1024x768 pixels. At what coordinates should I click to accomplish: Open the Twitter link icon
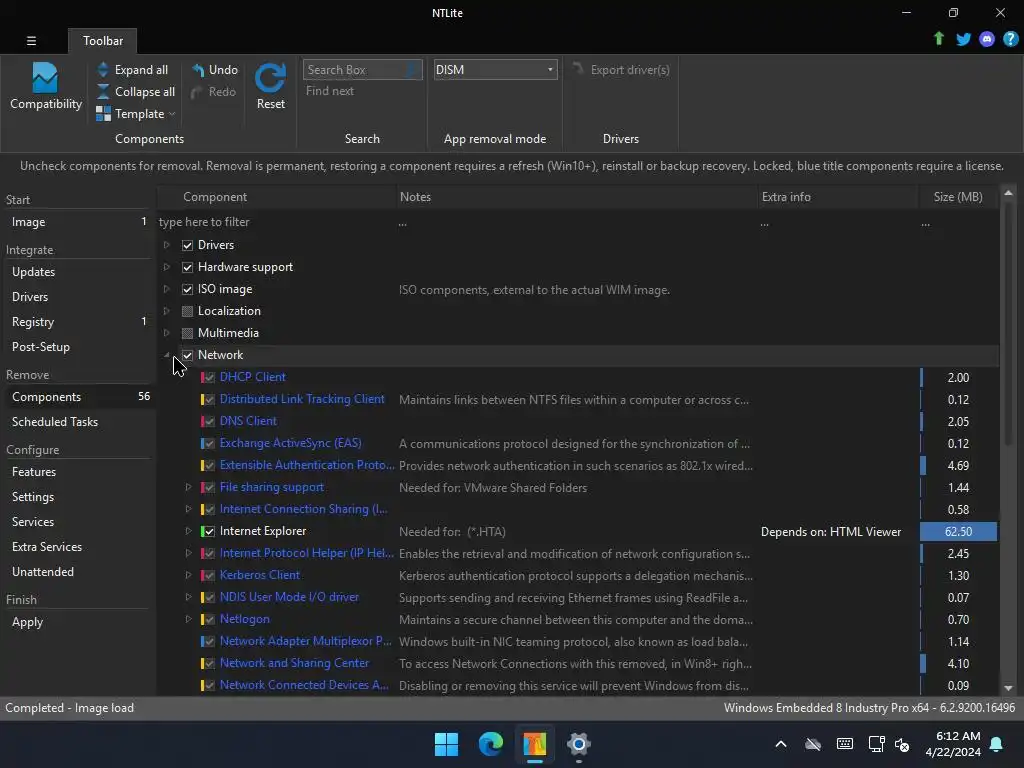point(963,39)
